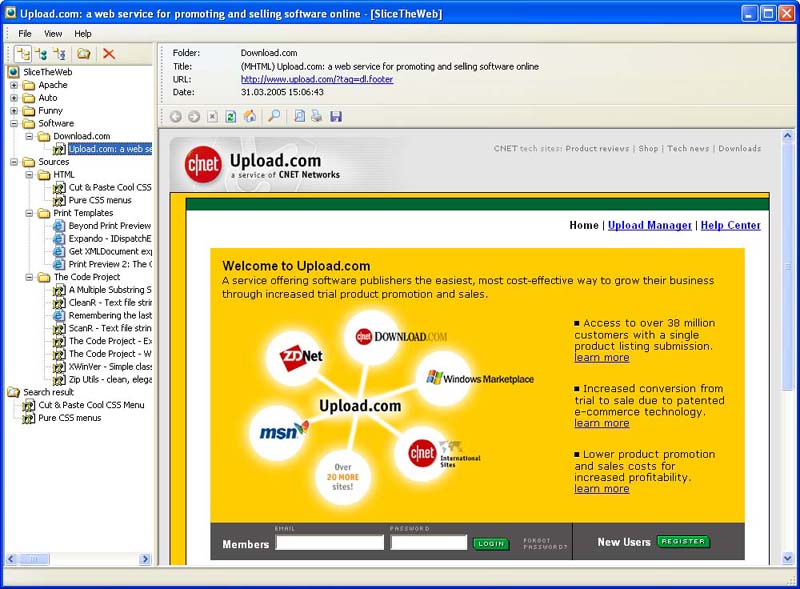Viewport: 800px width, 589px height.
Task: Click the Over 20 MORE sites bubble
Action: point(343,477)
